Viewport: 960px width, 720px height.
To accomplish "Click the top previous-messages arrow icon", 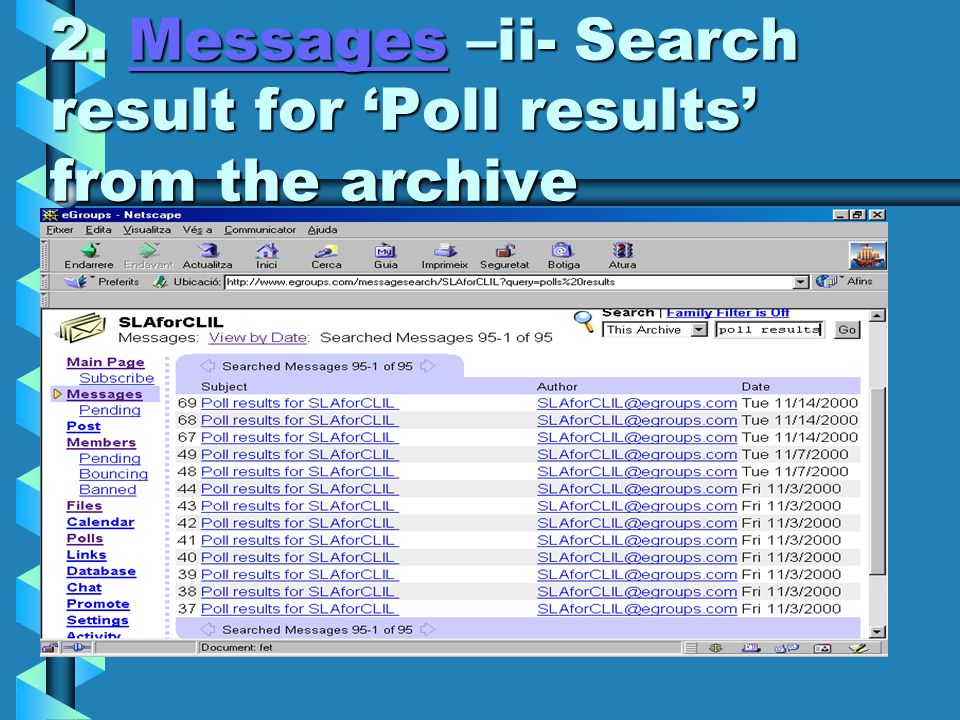I will [x=208, y=366].
